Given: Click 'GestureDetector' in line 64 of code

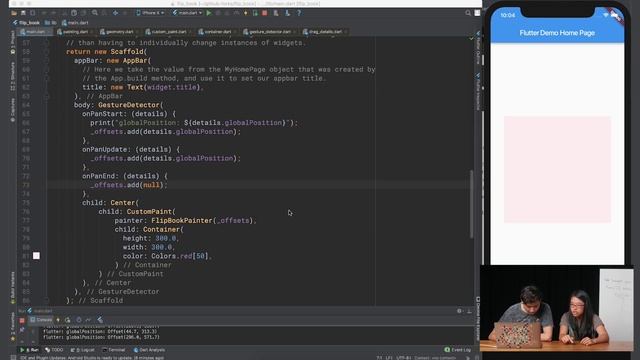Looking at the screenshot, I should (x=129, y=105).
